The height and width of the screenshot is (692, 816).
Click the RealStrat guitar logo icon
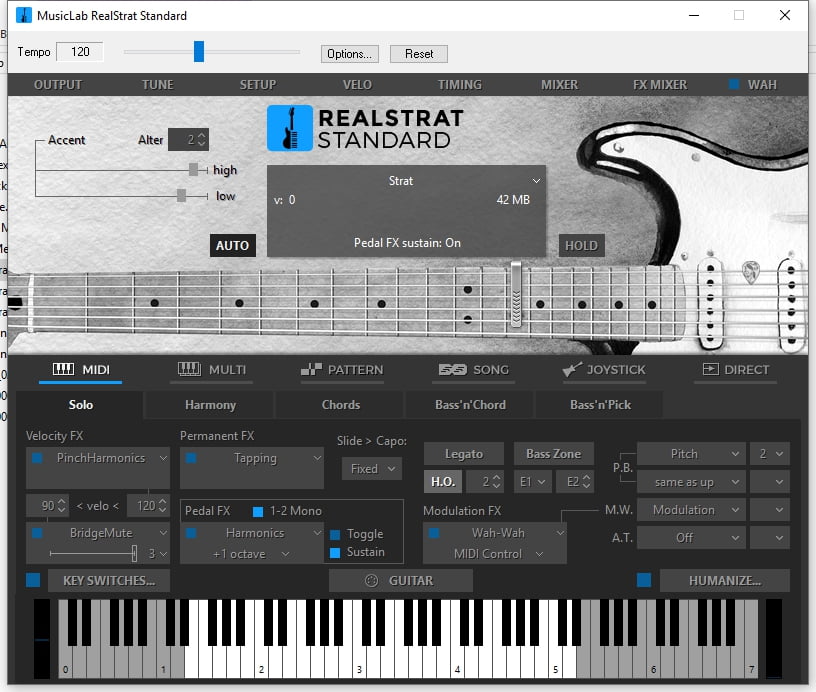(290, 128)
